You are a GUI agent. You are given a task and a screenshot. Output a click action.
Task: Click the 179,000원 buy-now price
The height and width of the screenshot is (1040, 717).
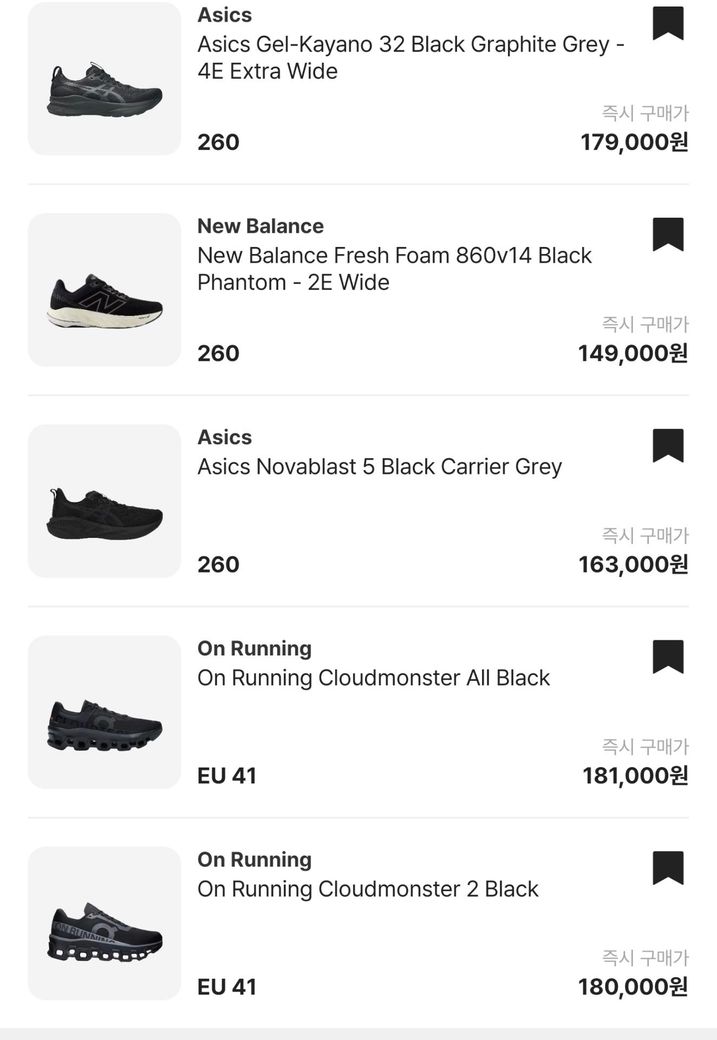(x=634, y=142)
